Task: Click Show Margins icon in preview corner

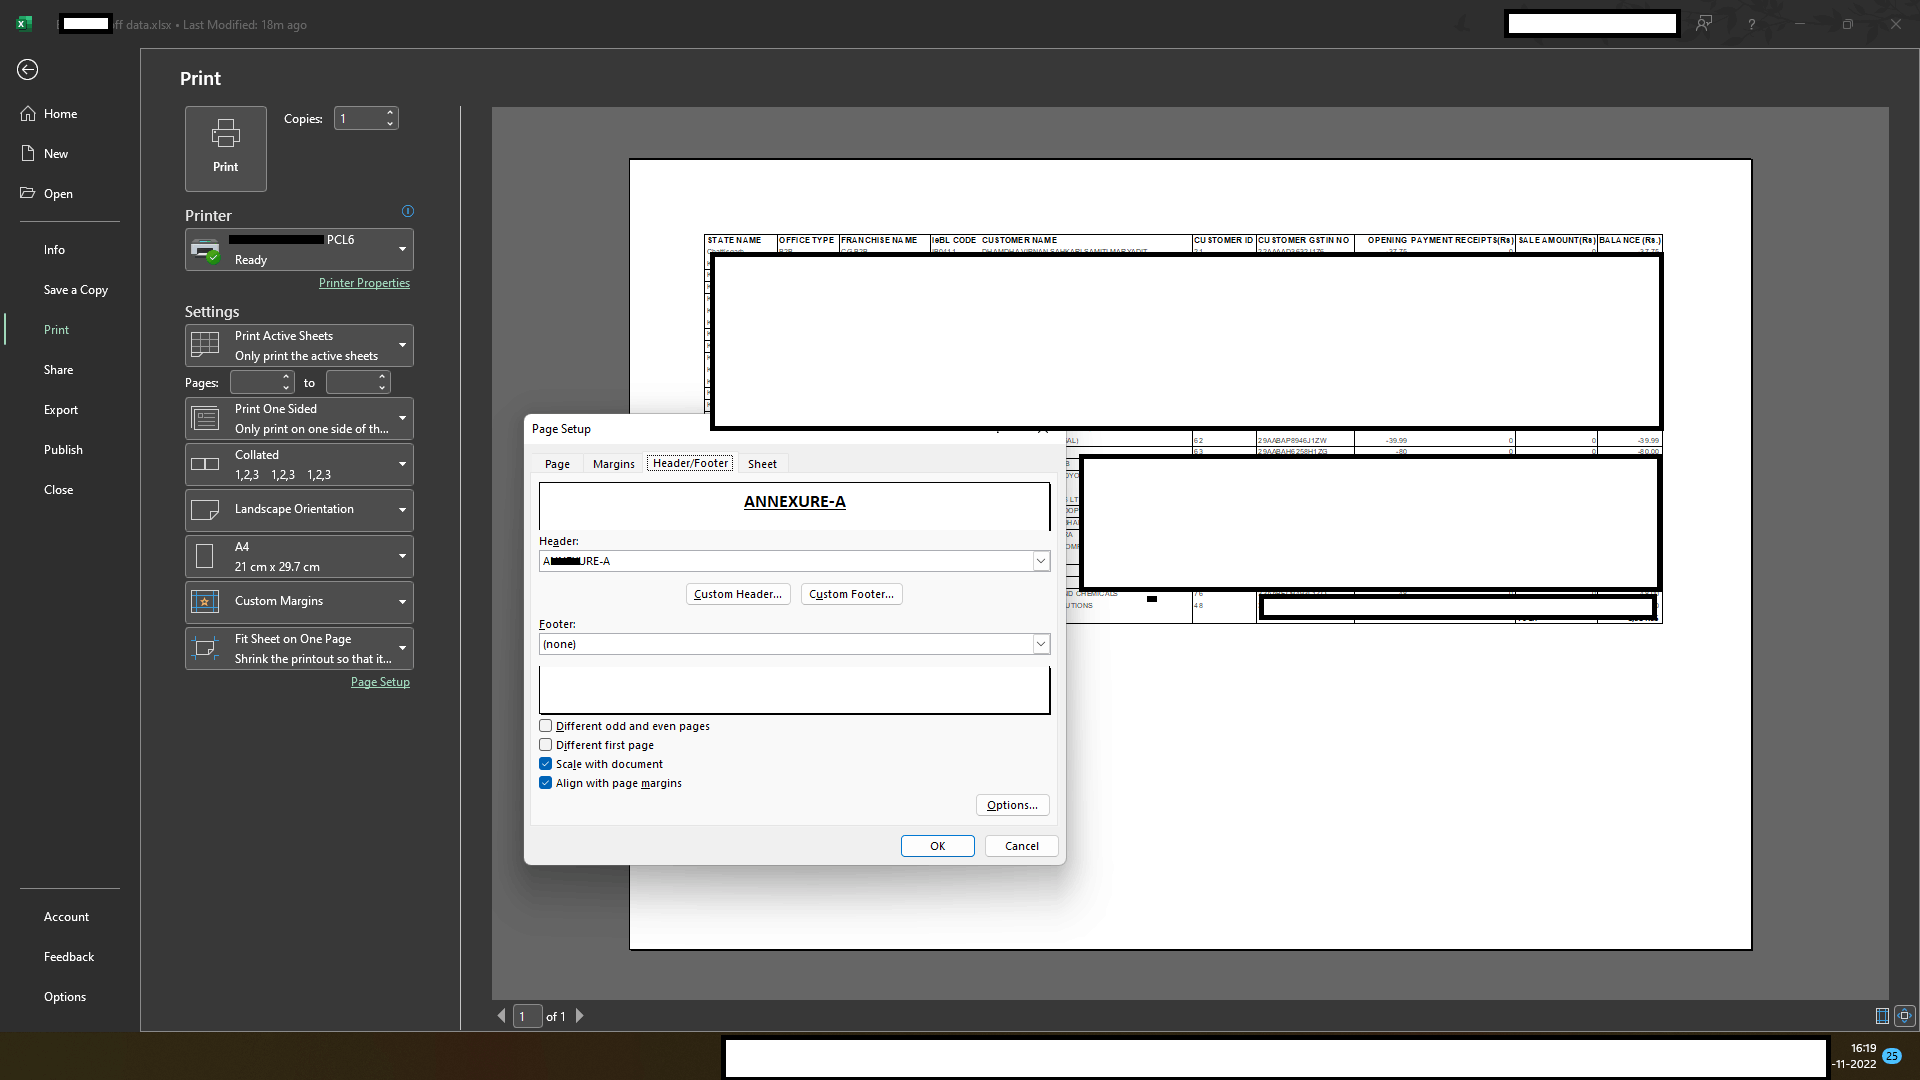Action: 1882,1016
